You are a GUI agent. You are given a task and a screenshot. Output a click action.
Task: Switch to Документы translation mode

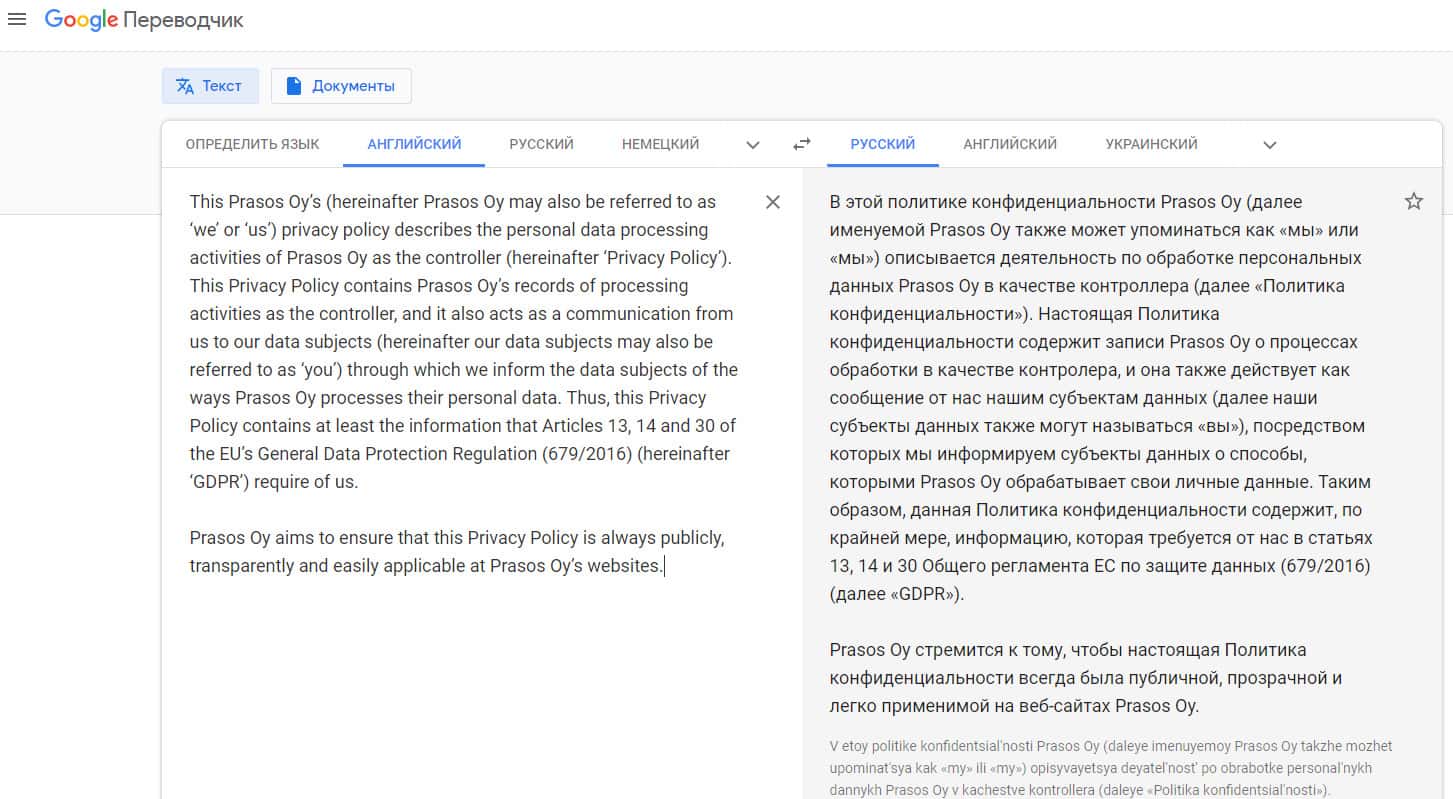click(352, 86)
